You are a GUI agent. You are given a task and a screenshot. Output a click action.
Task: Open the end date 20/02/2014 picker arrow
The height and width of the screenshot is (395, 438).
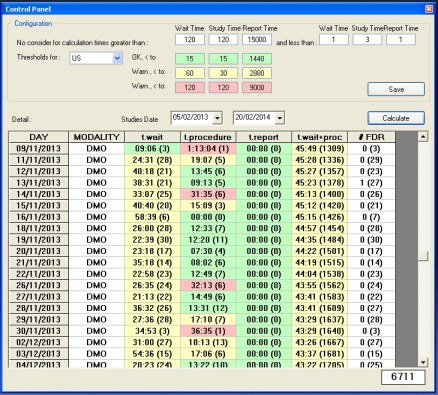280,118
